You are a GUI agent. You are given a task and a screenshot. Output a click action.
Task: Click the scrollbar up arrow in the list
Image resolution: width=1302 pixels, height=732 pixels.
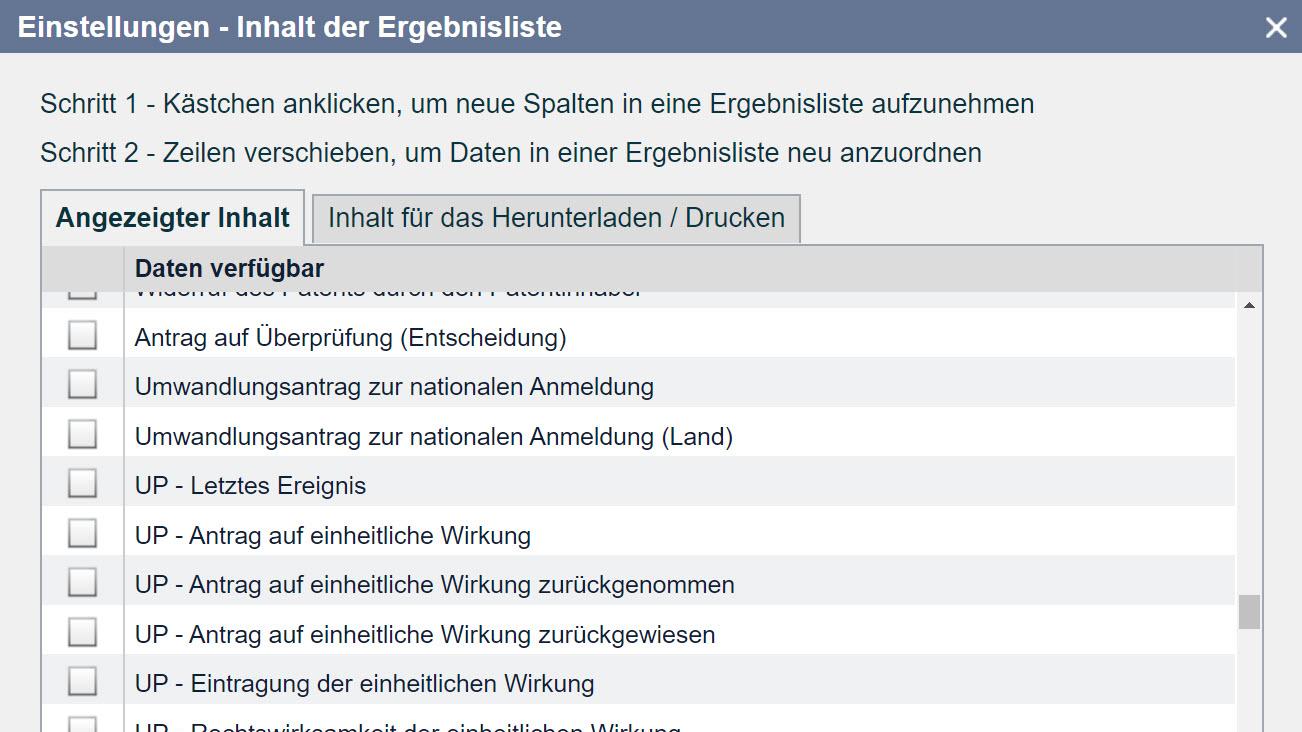pyautogui.click(x=1249, y=305)
